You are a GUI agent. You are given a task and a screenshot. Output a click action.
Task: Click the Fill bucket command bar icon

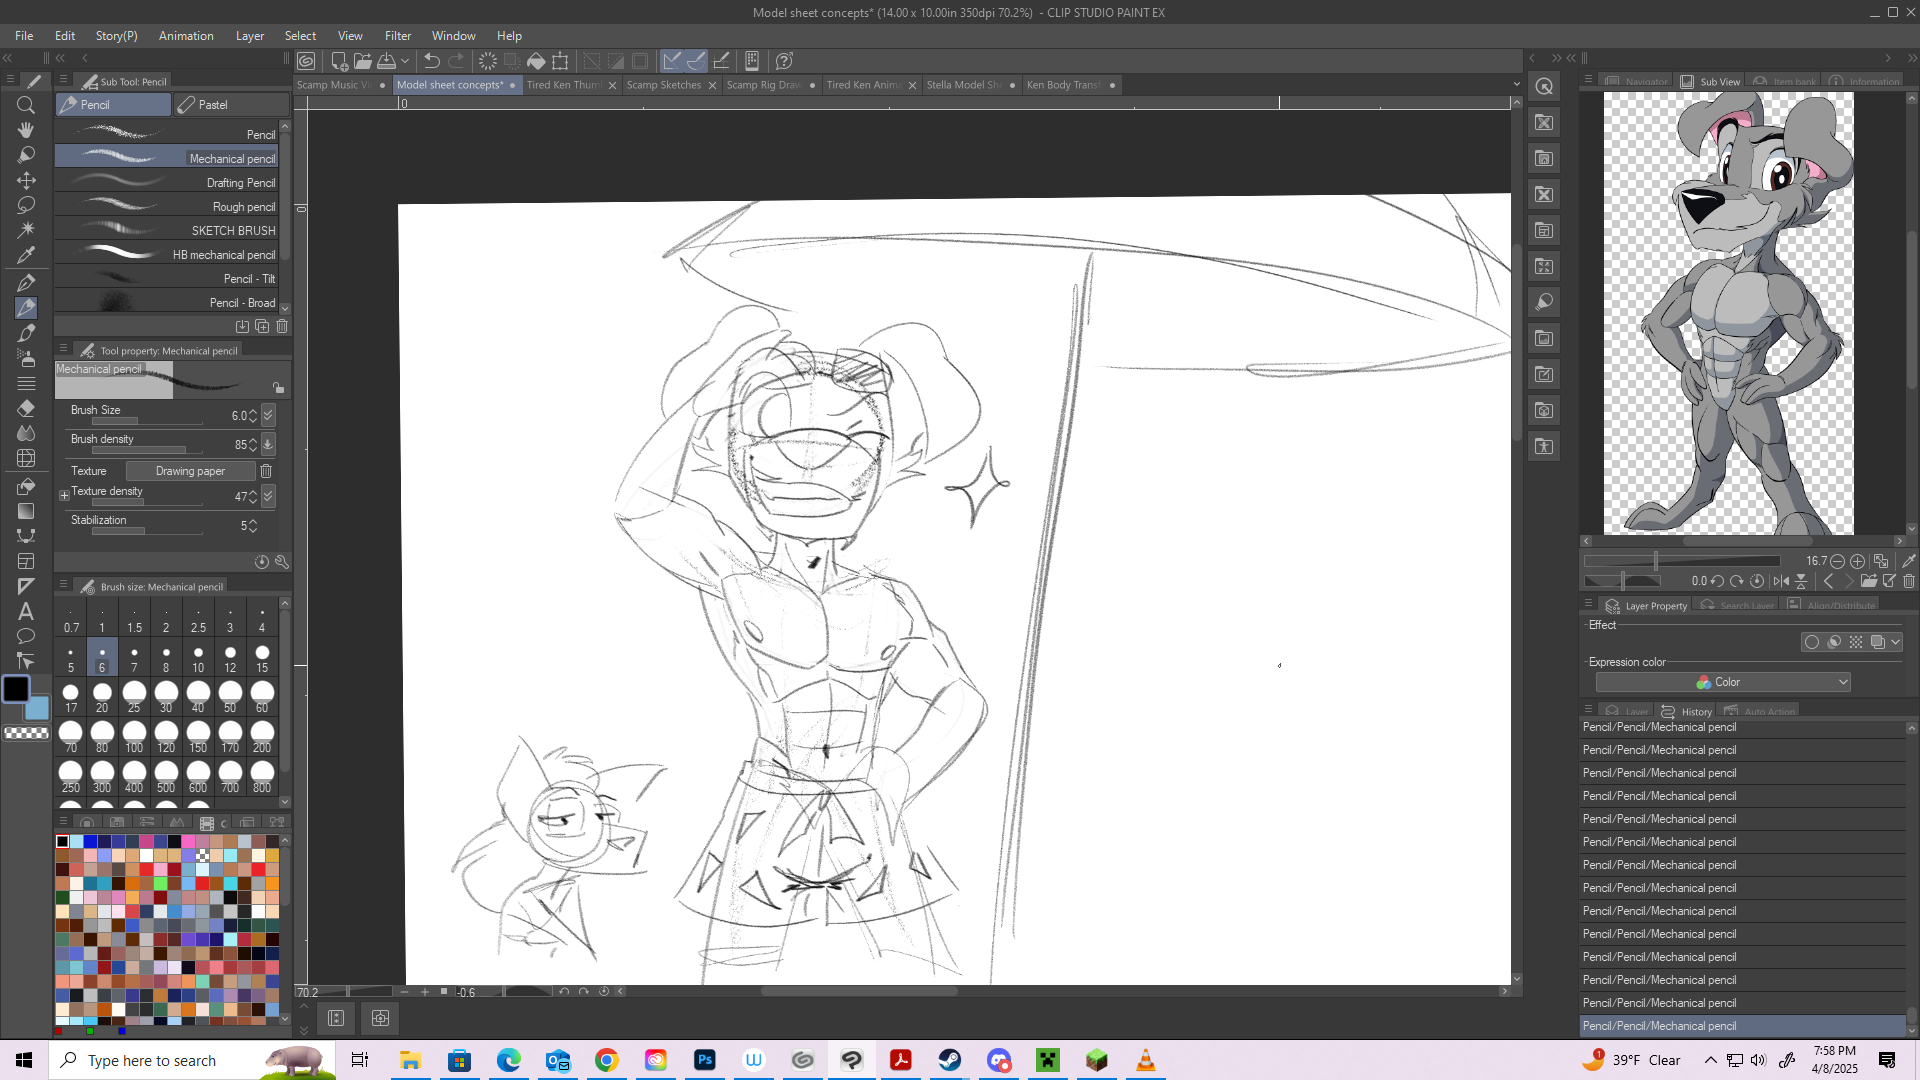(x=536, y=61)
